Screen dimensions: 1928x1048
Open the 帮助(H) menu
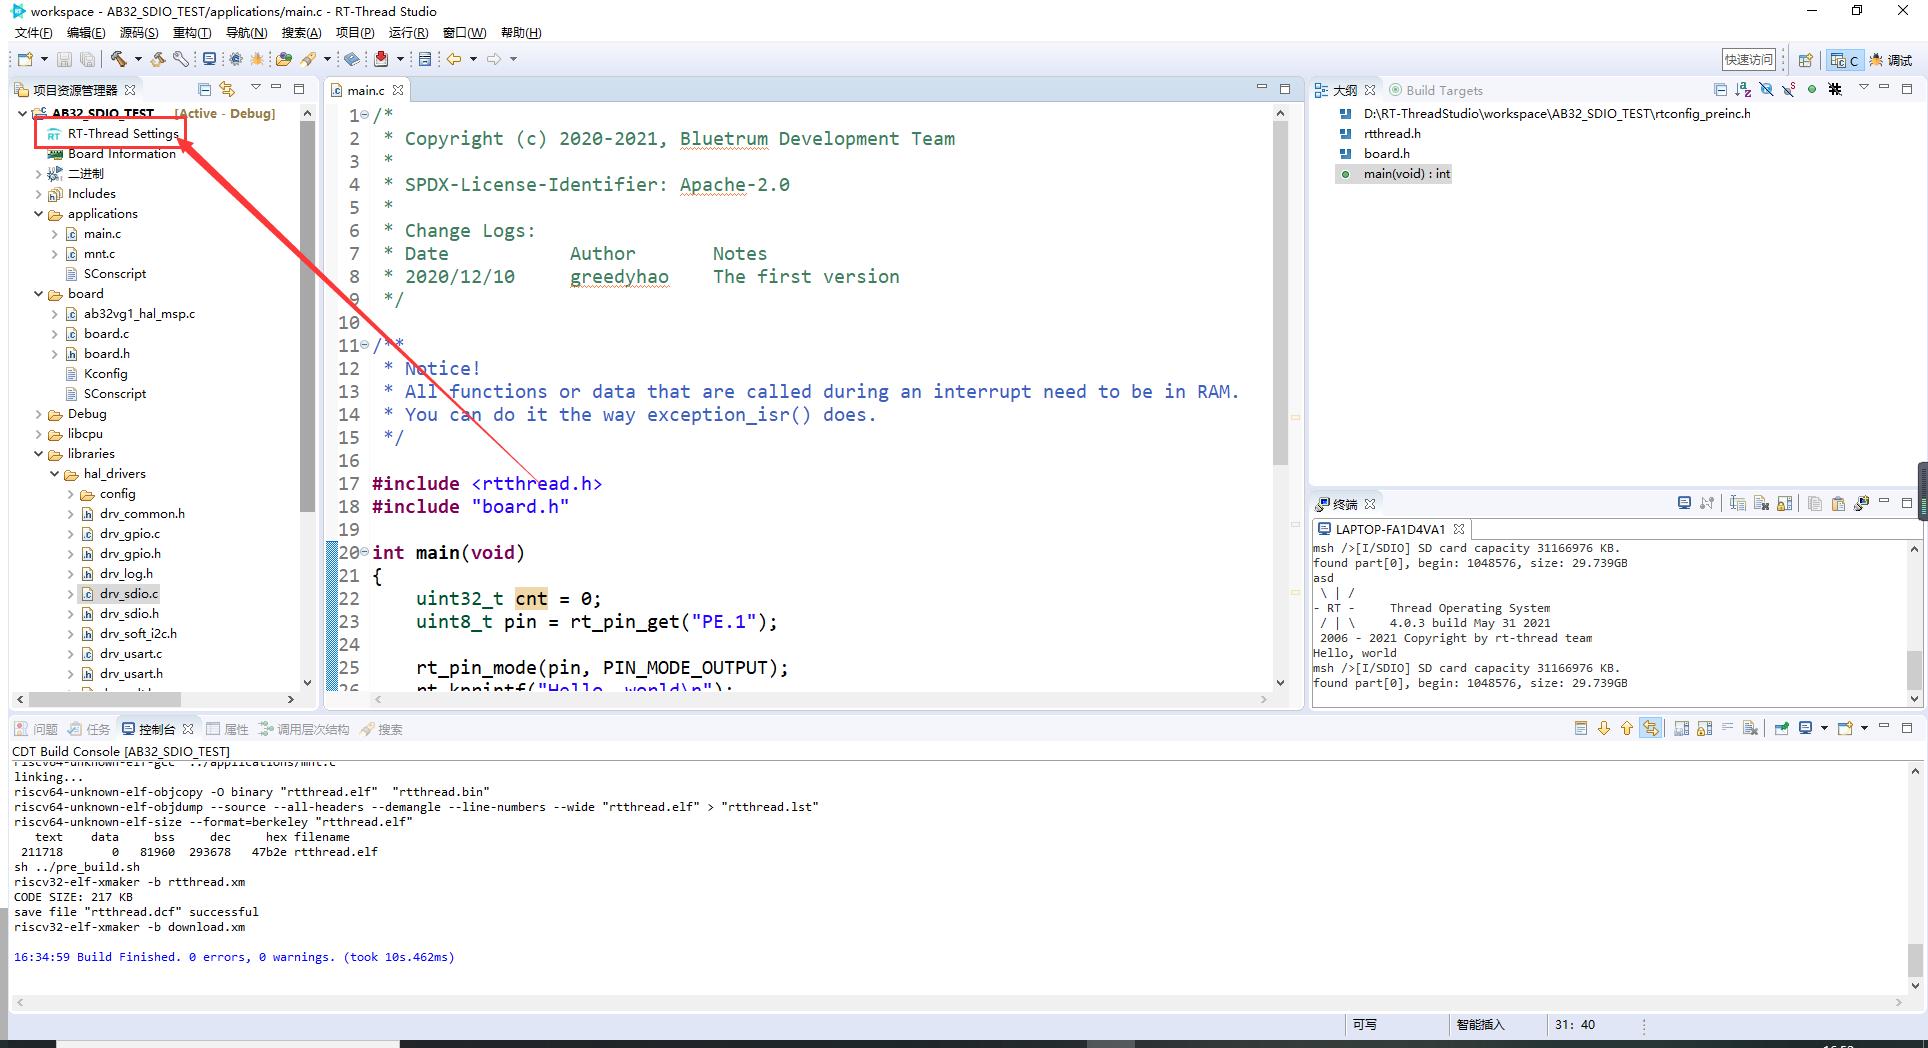[x=521, y=33]
